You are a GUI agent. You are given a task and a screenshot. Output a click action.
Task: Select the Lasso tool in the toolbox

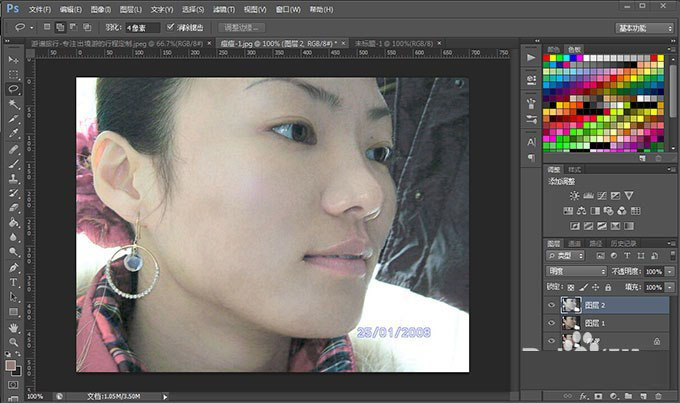pos(14,88)
